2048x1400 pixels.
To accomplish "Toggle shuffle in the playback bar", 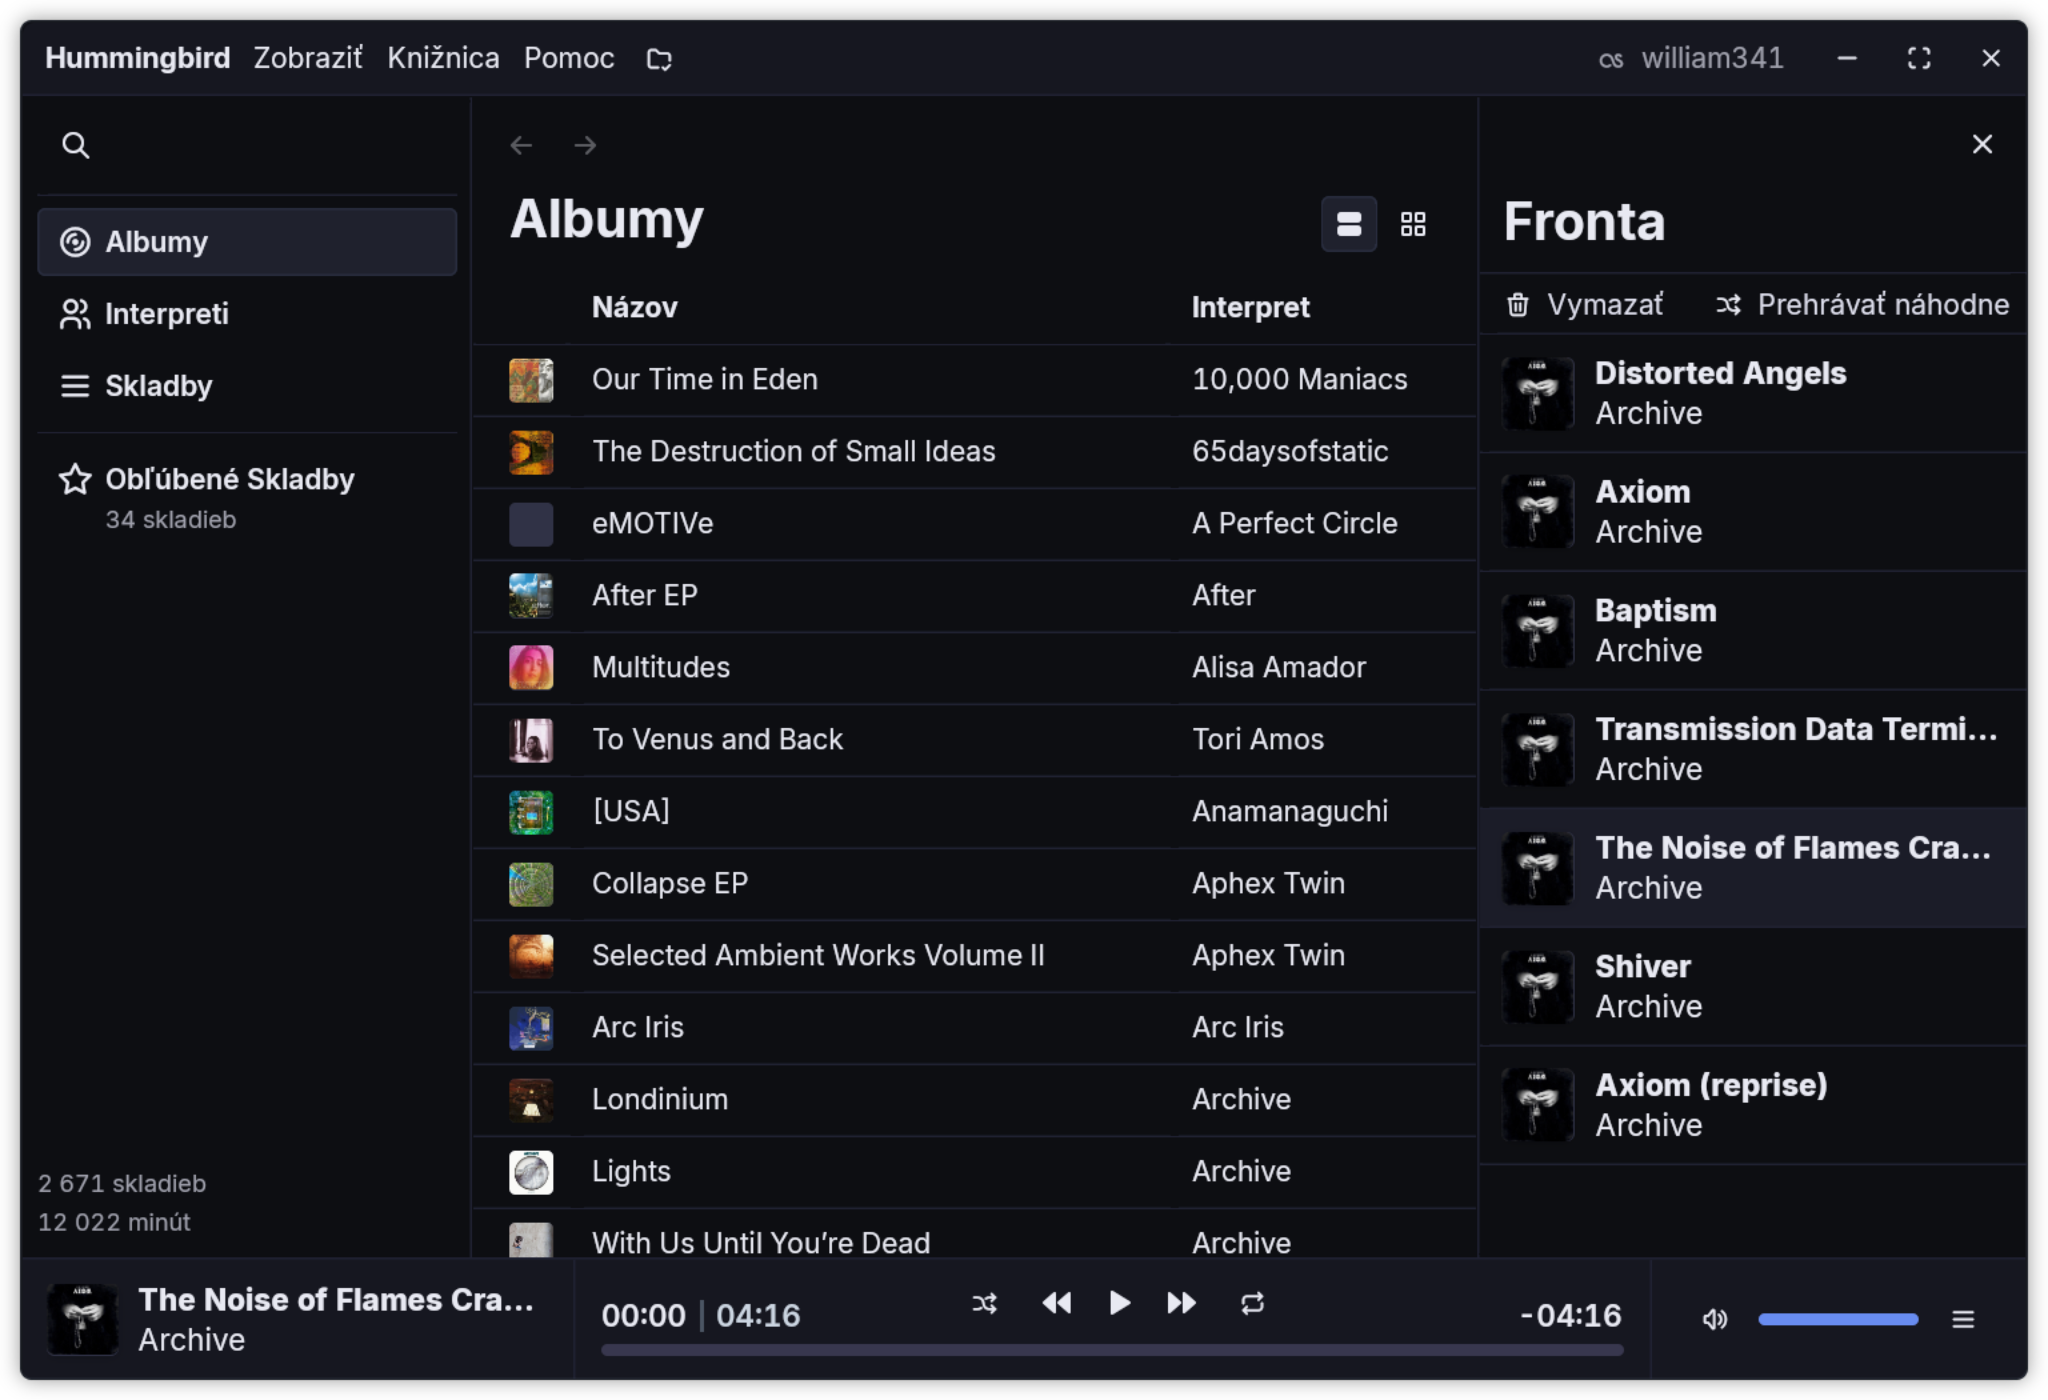I will [x=985, y=1303].
